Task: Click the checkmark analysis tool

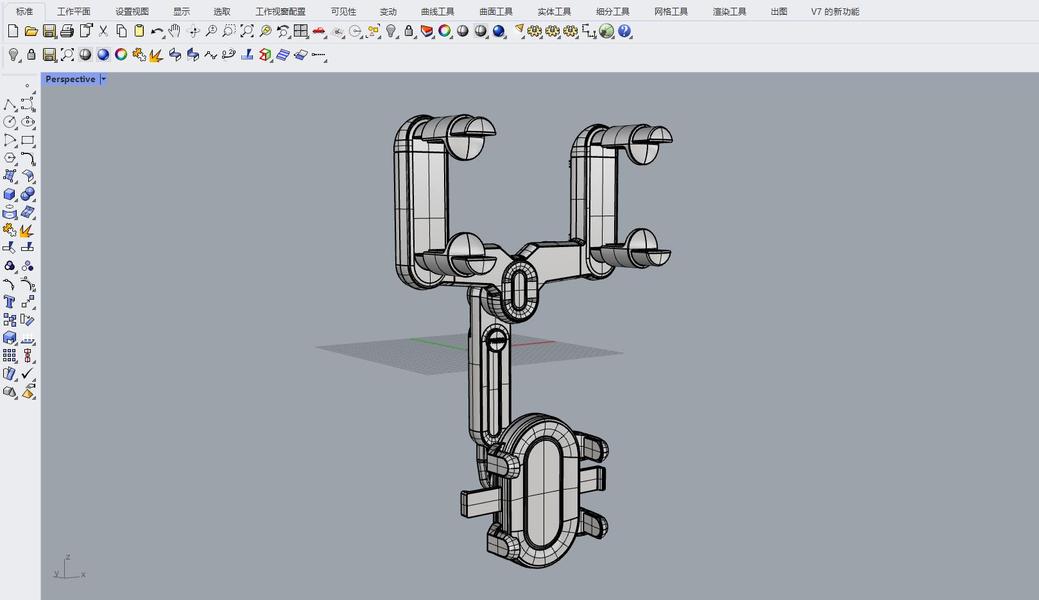Action: pyautogui.click(x=27, y=374)
